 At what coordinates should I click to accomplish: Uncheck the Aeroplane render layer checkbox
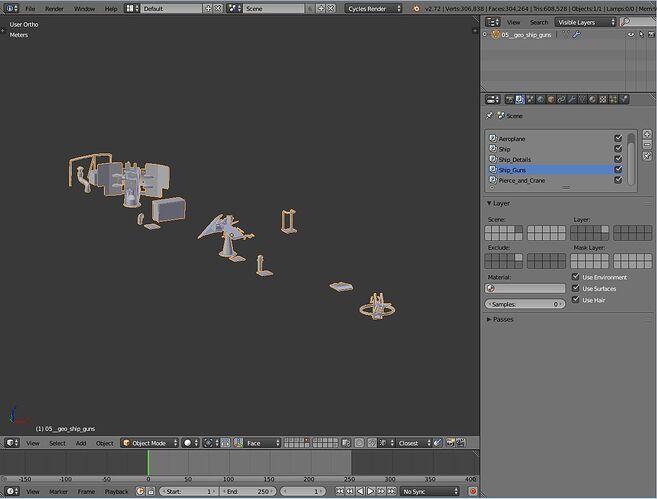pyautogui.click(x=618, y=138)
